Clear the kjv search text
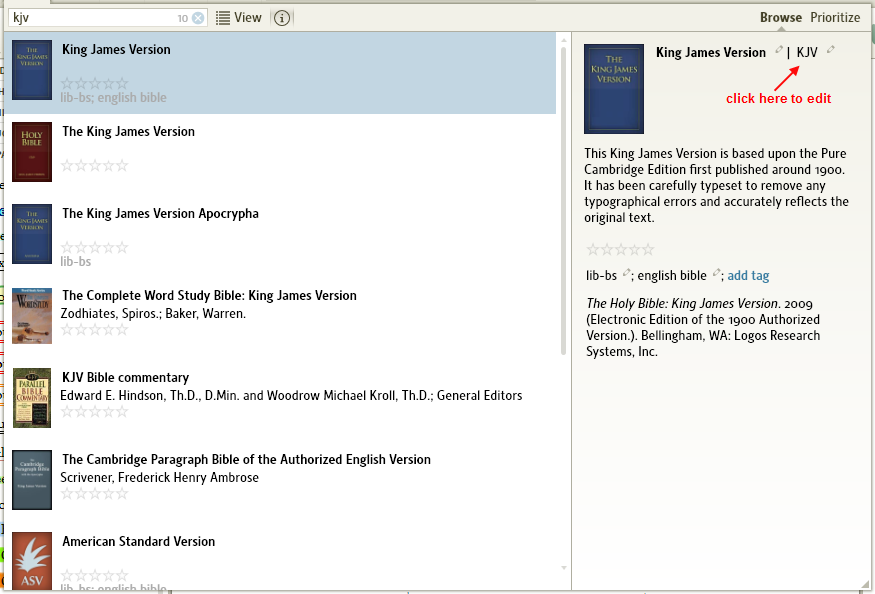The height and width of the screenshot is (594, 875). [x=198, y=18]
